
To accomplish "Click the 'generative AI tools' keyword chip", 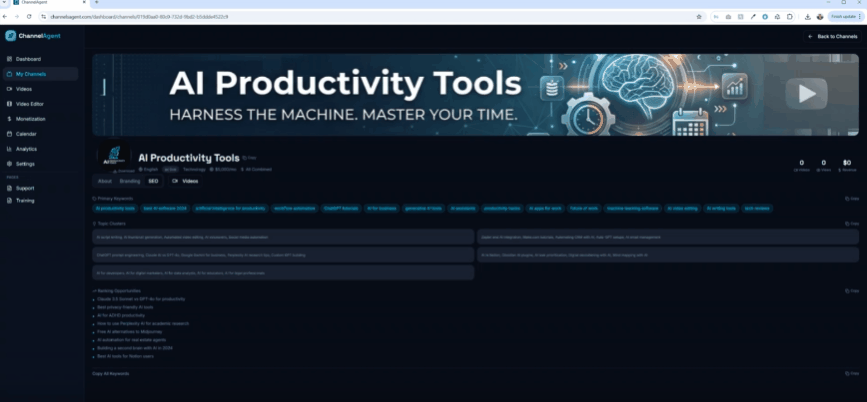I will tap(424, 208).
